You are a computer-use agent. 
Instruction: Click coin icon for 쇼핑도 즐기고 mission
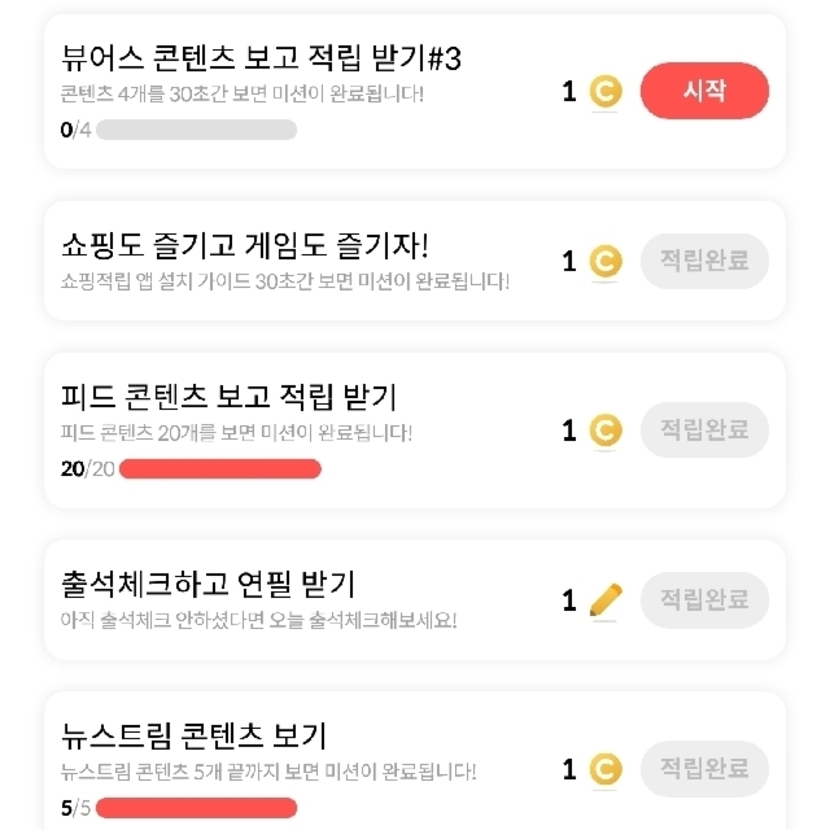(604, 262)
